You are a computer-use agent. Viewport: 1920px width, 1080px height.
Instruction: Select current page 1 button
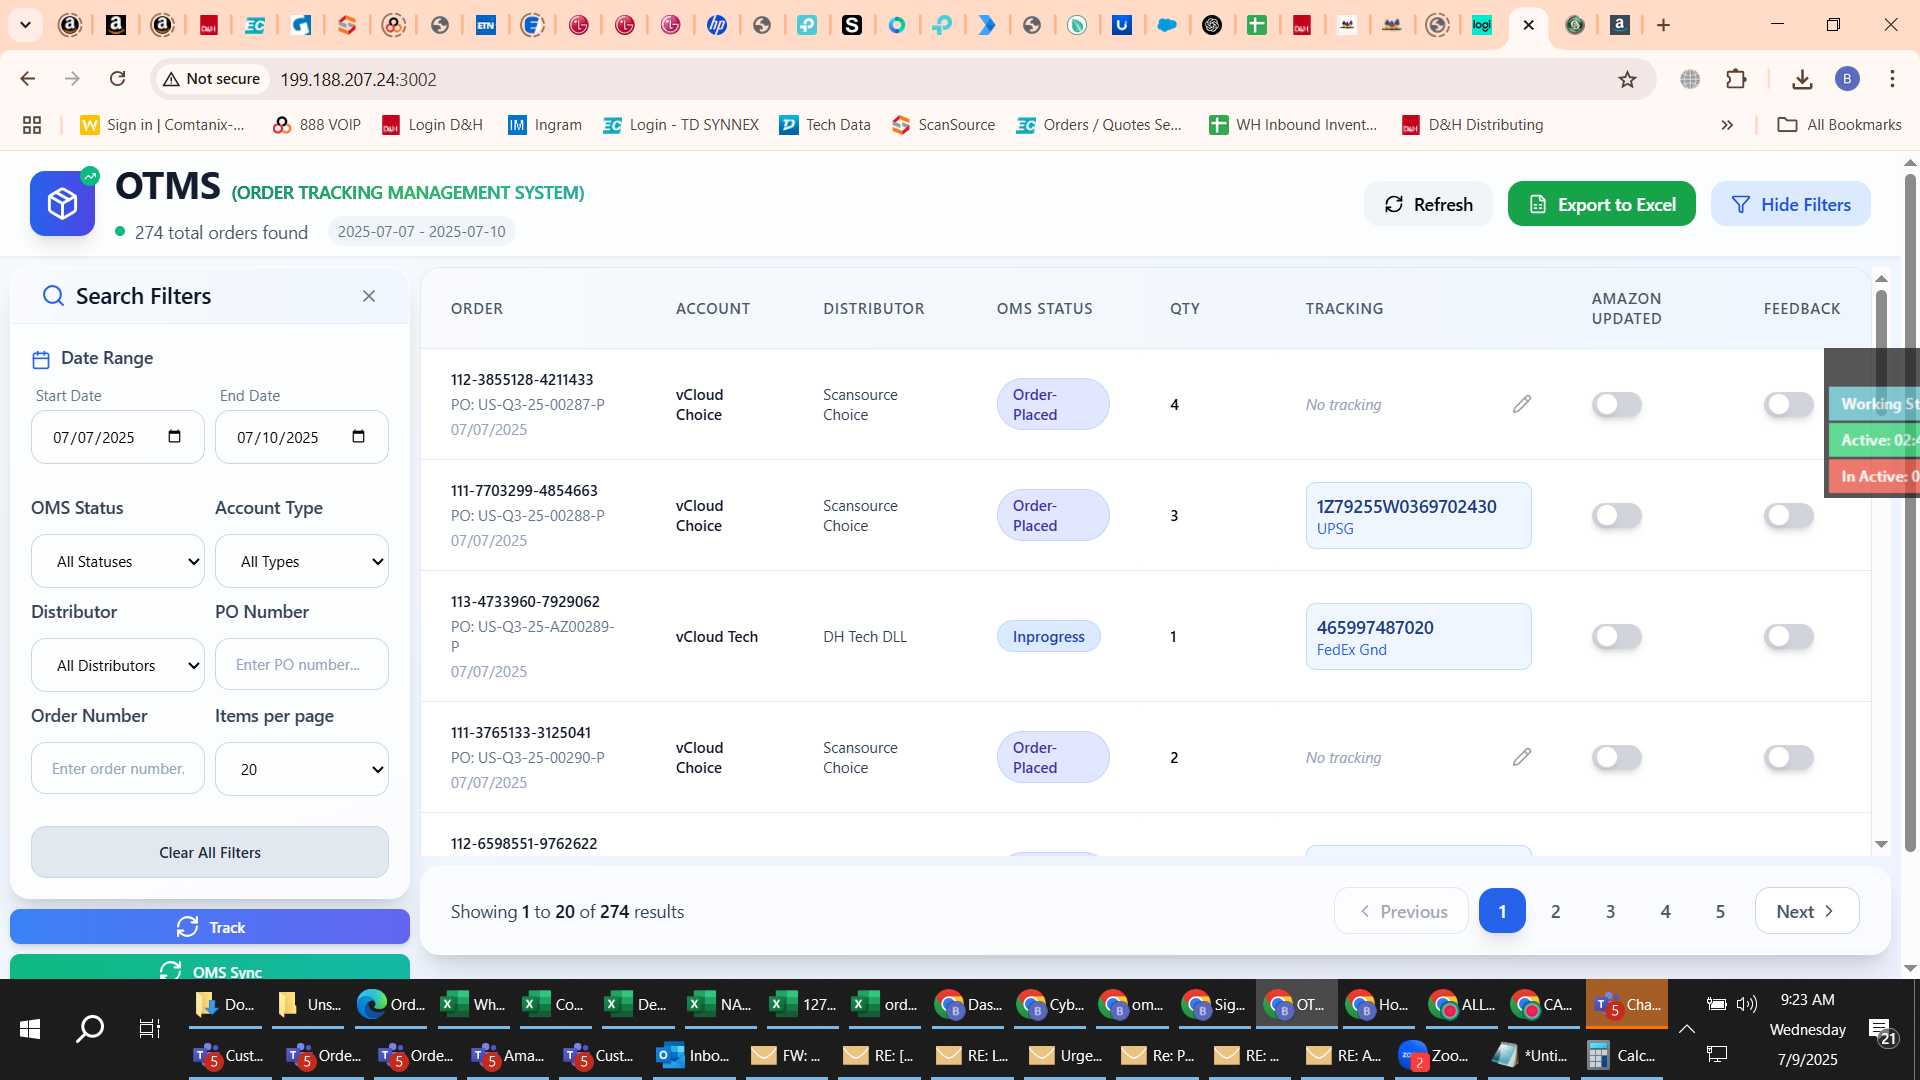(1502, 911)
